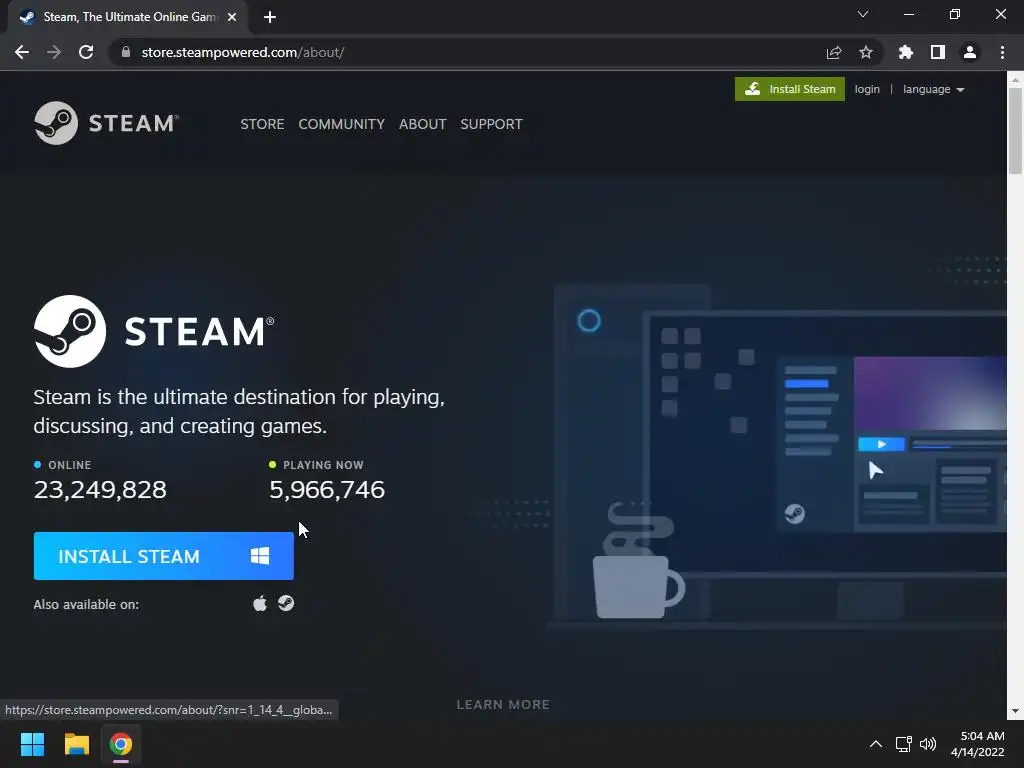
Task: Click the online count 23,249,828
Action: 100,490
